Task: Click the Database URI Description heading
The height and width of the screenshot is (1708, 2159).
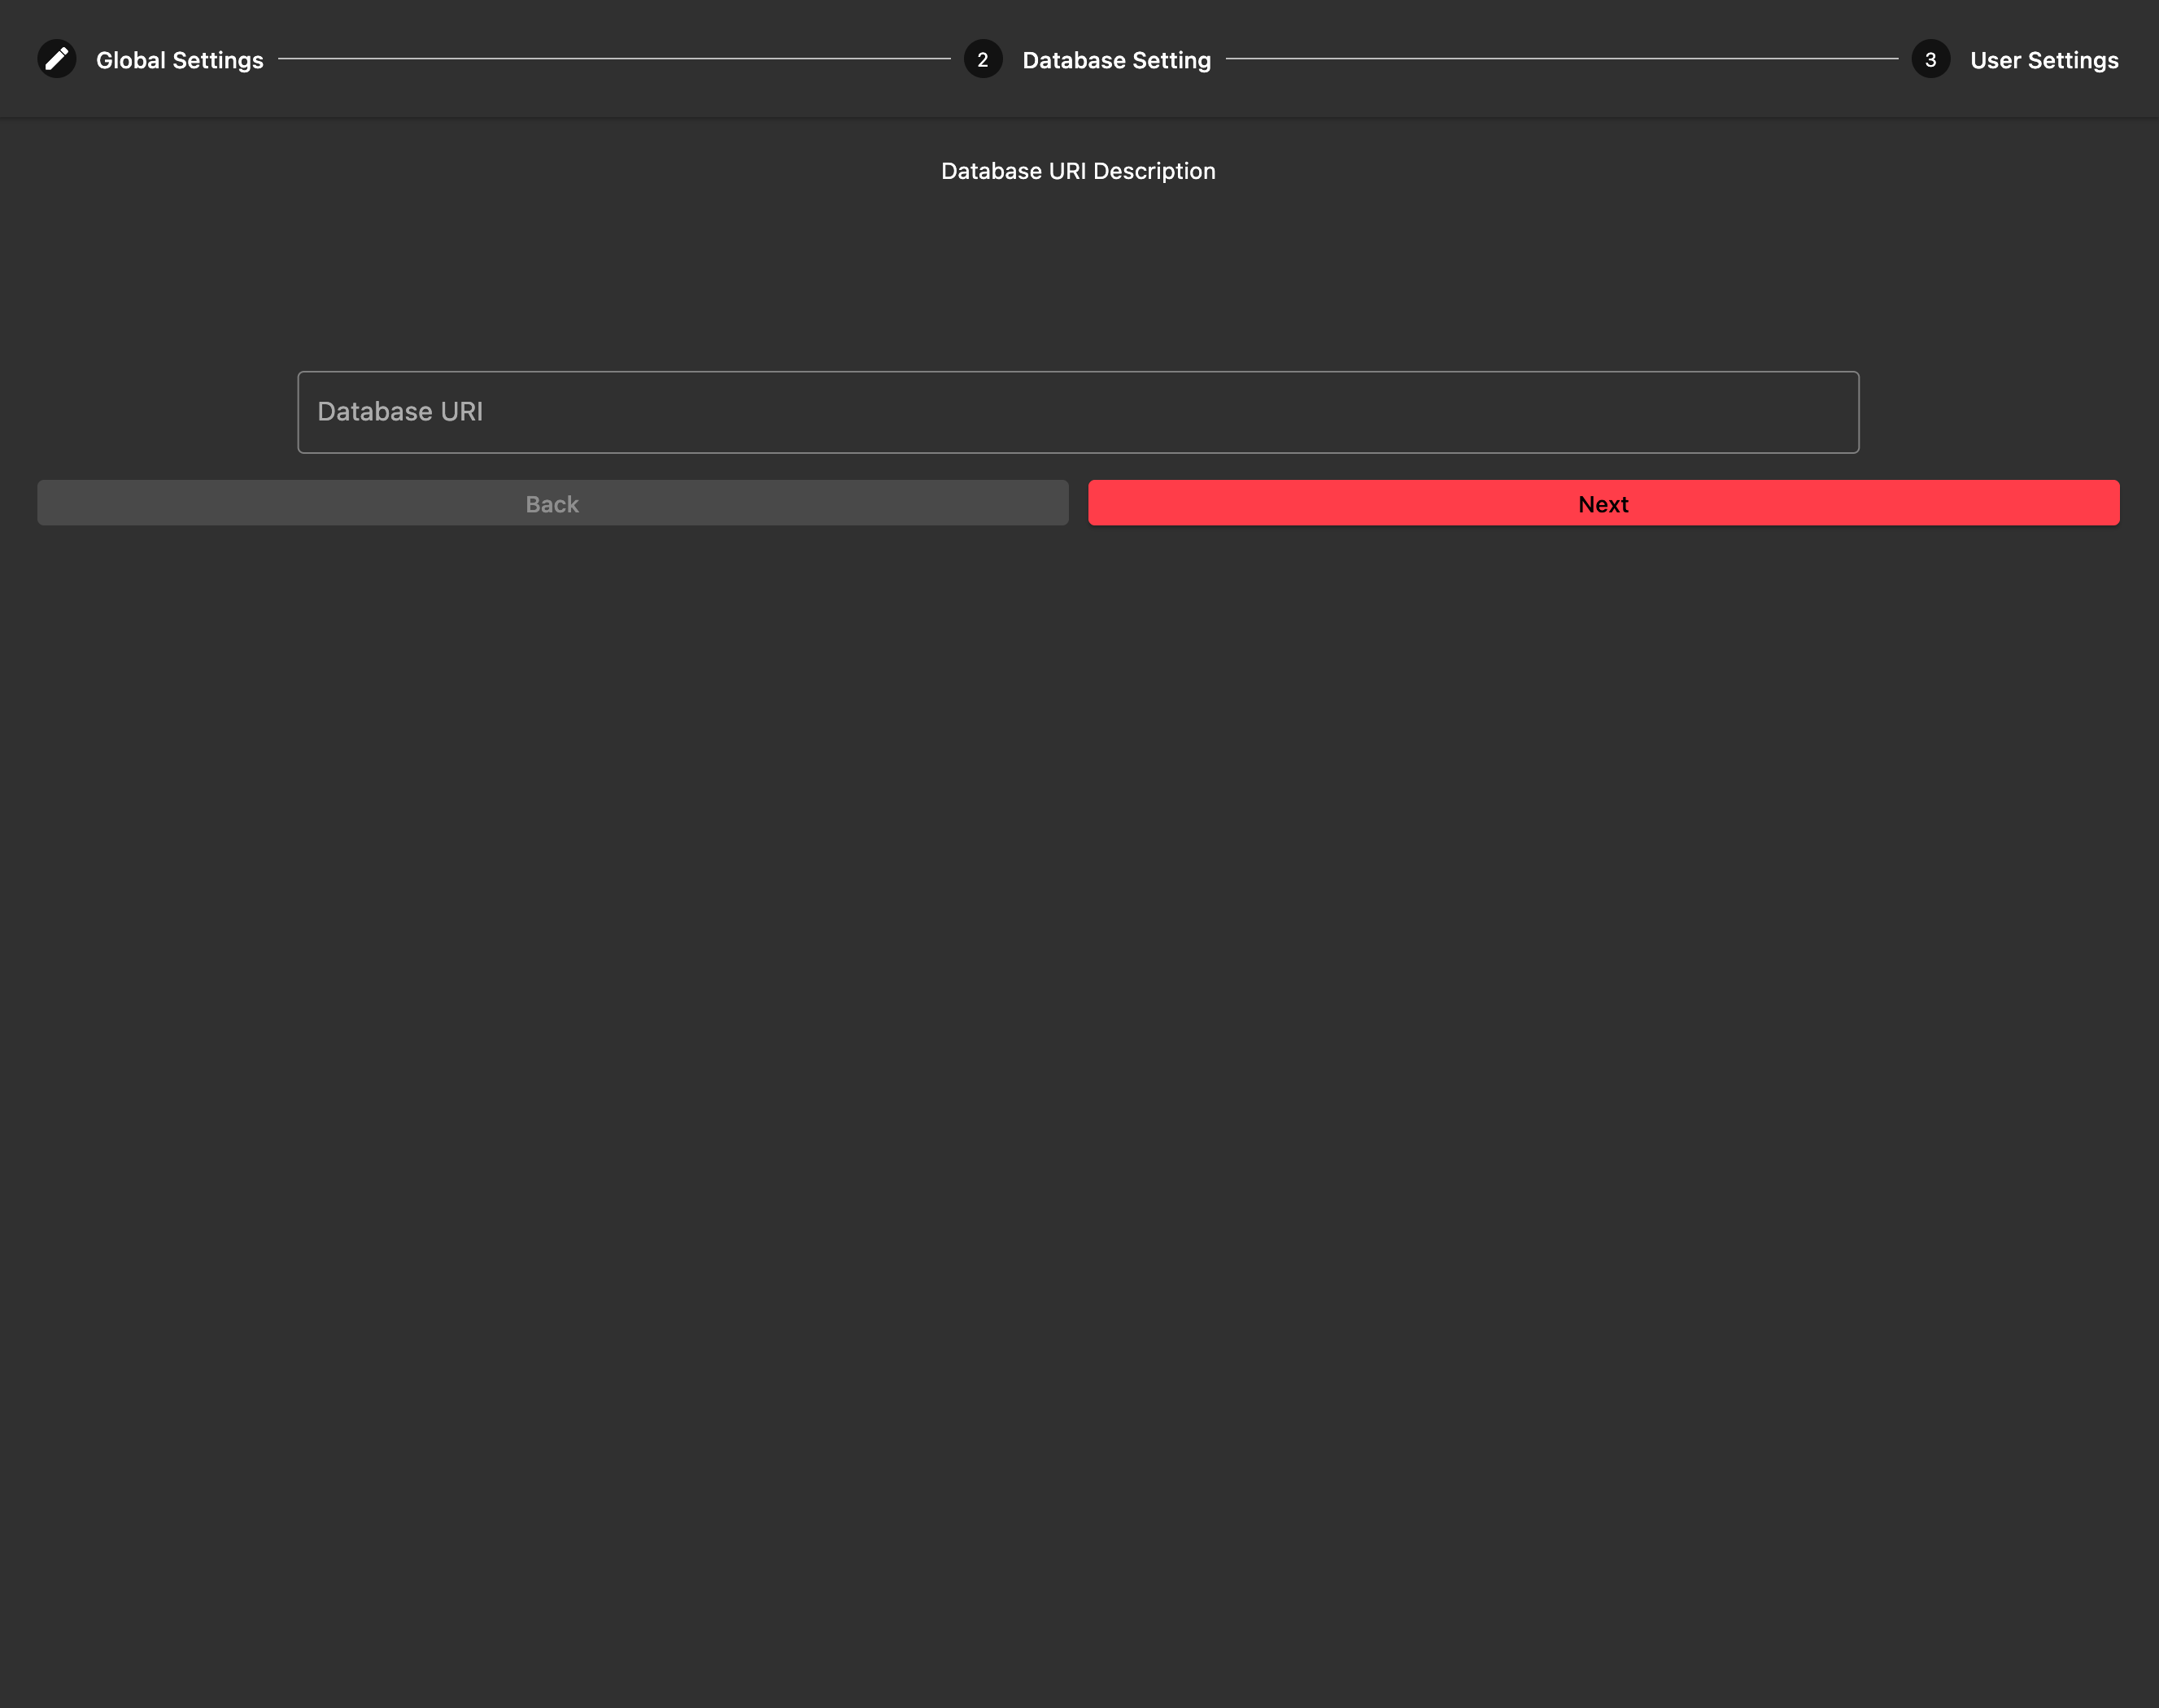Action: pyautogui.click(x=1078, y=170)
